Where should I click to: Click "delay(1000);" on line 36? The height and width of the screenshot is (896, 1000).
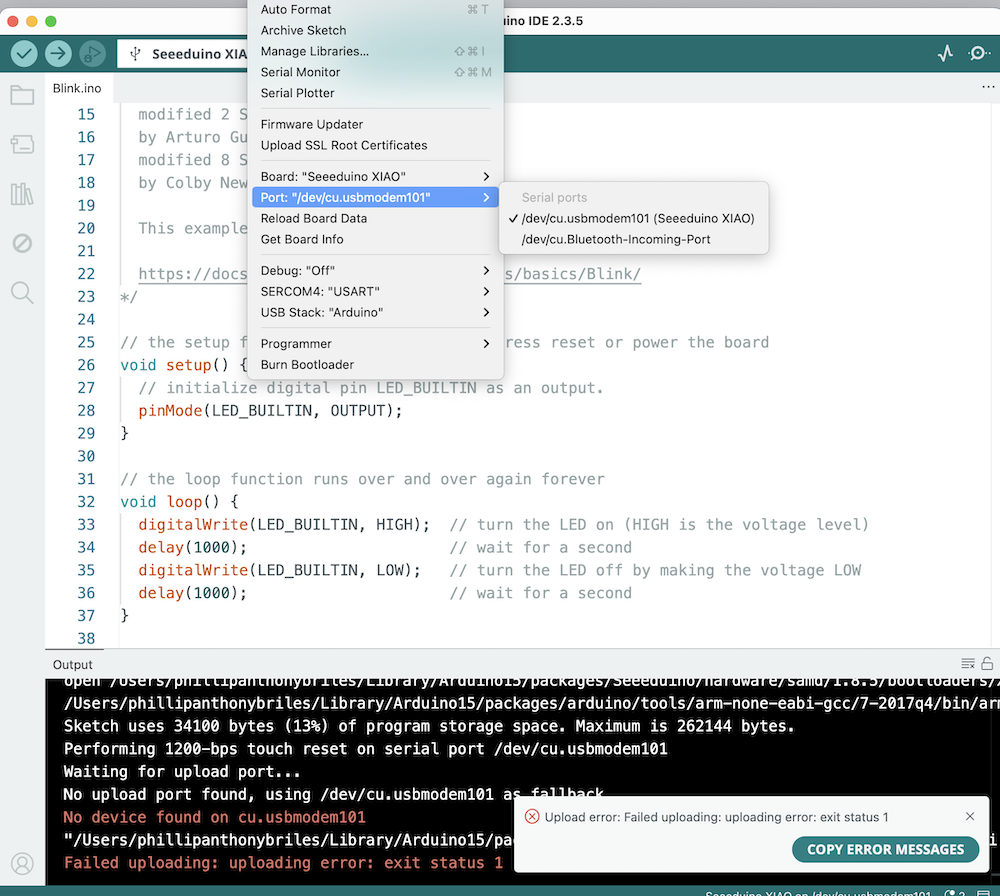pos(193,593)
